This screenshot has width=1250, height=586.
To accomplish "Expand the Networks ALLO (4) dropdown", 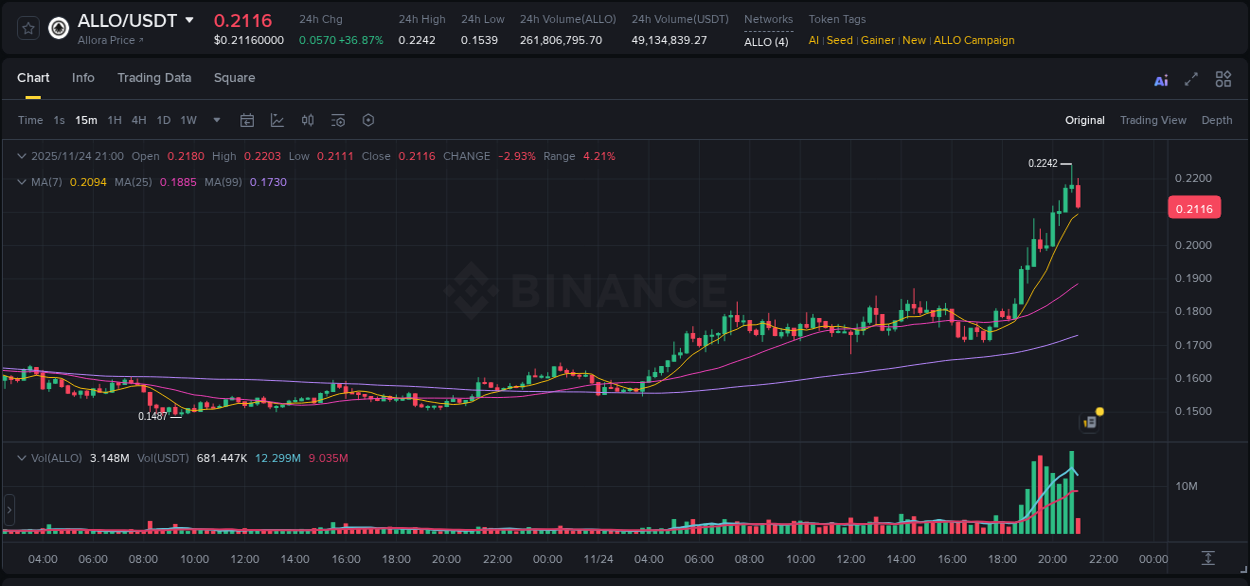I will (x=766, y=42).
